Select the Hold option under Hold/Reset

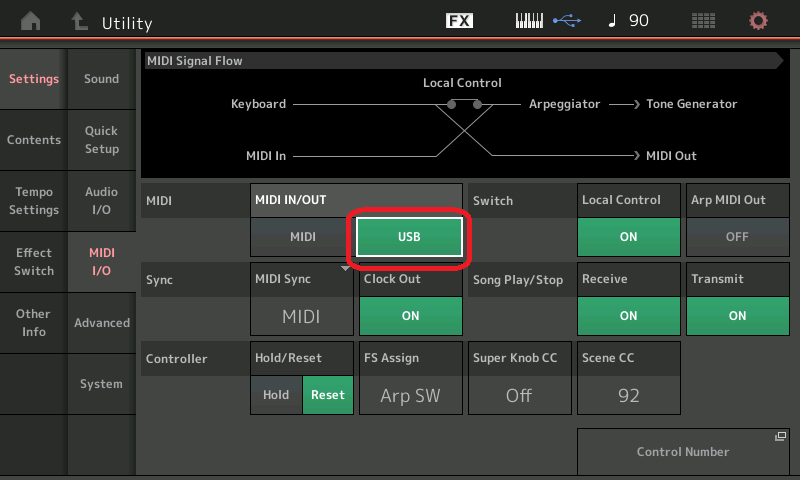pos(276,395)
